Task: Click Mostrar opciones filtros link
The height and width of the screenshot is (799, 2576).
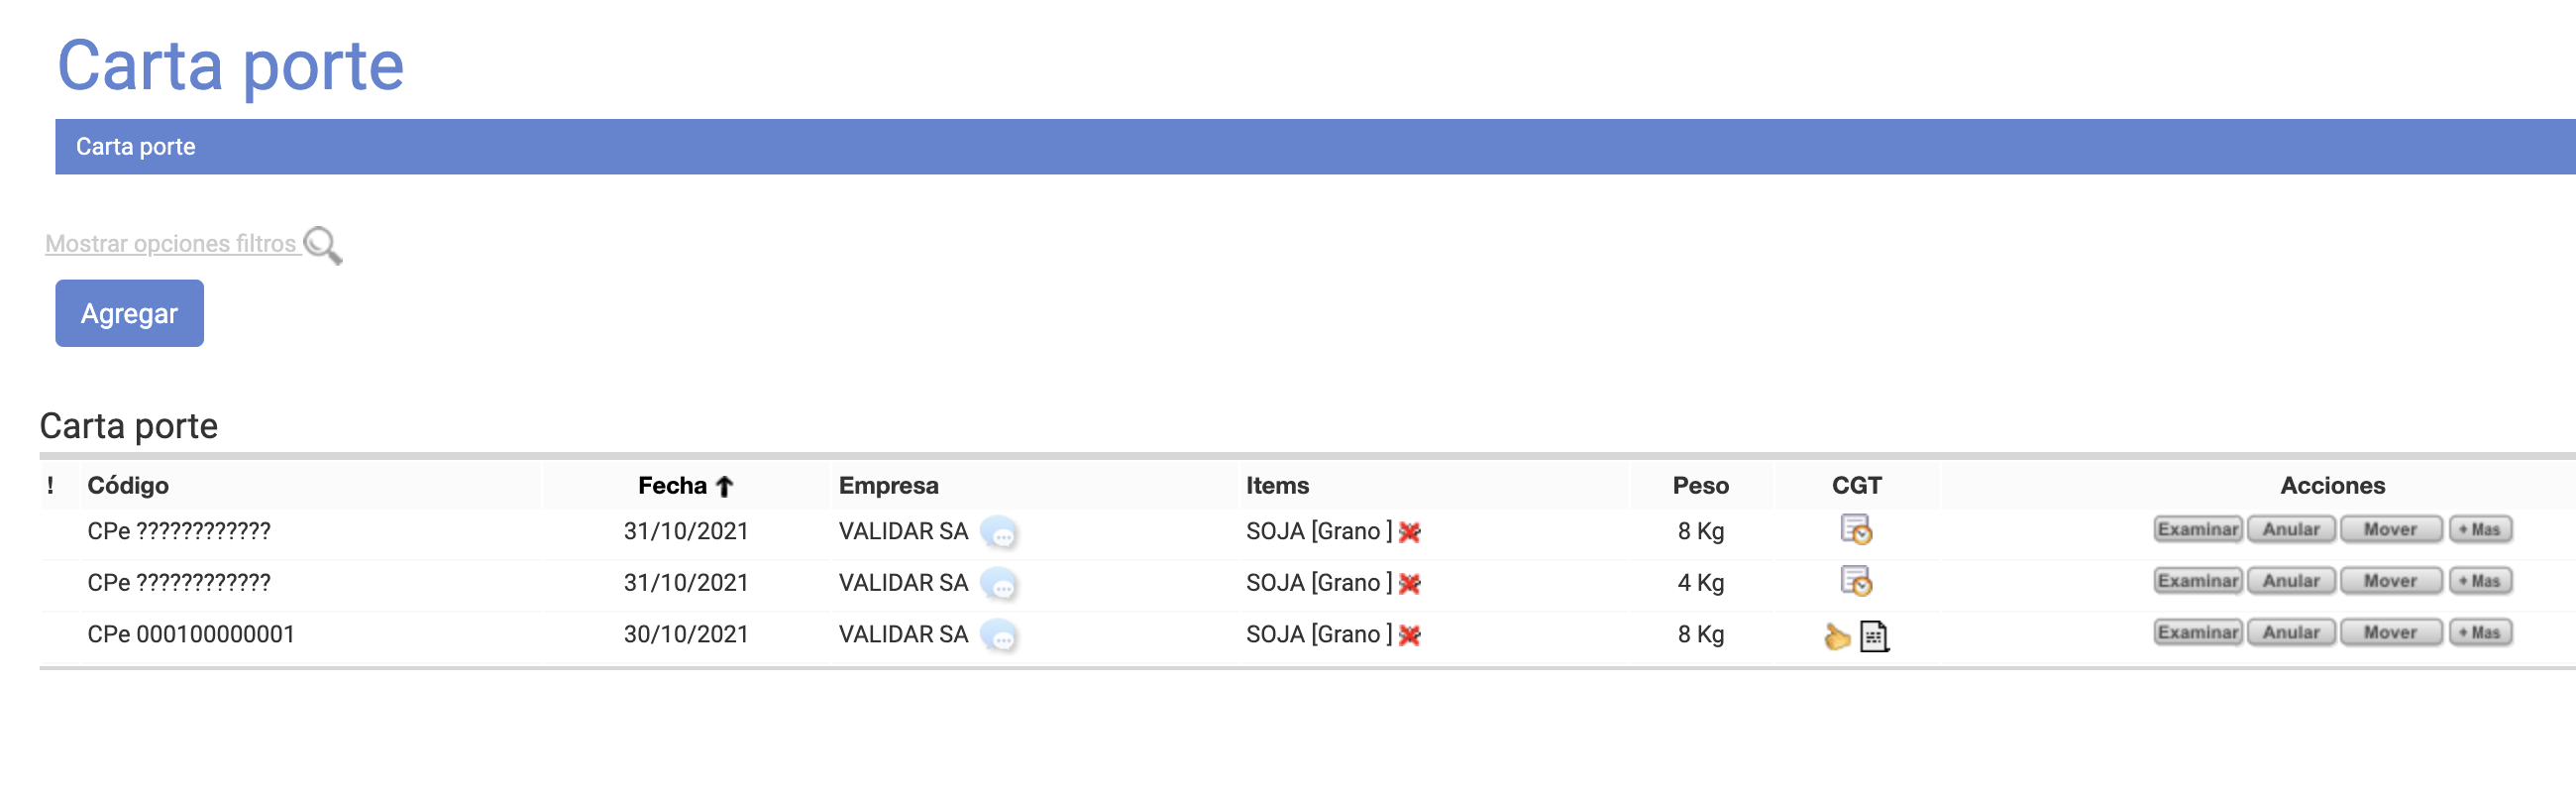Action: click(171, 244)
